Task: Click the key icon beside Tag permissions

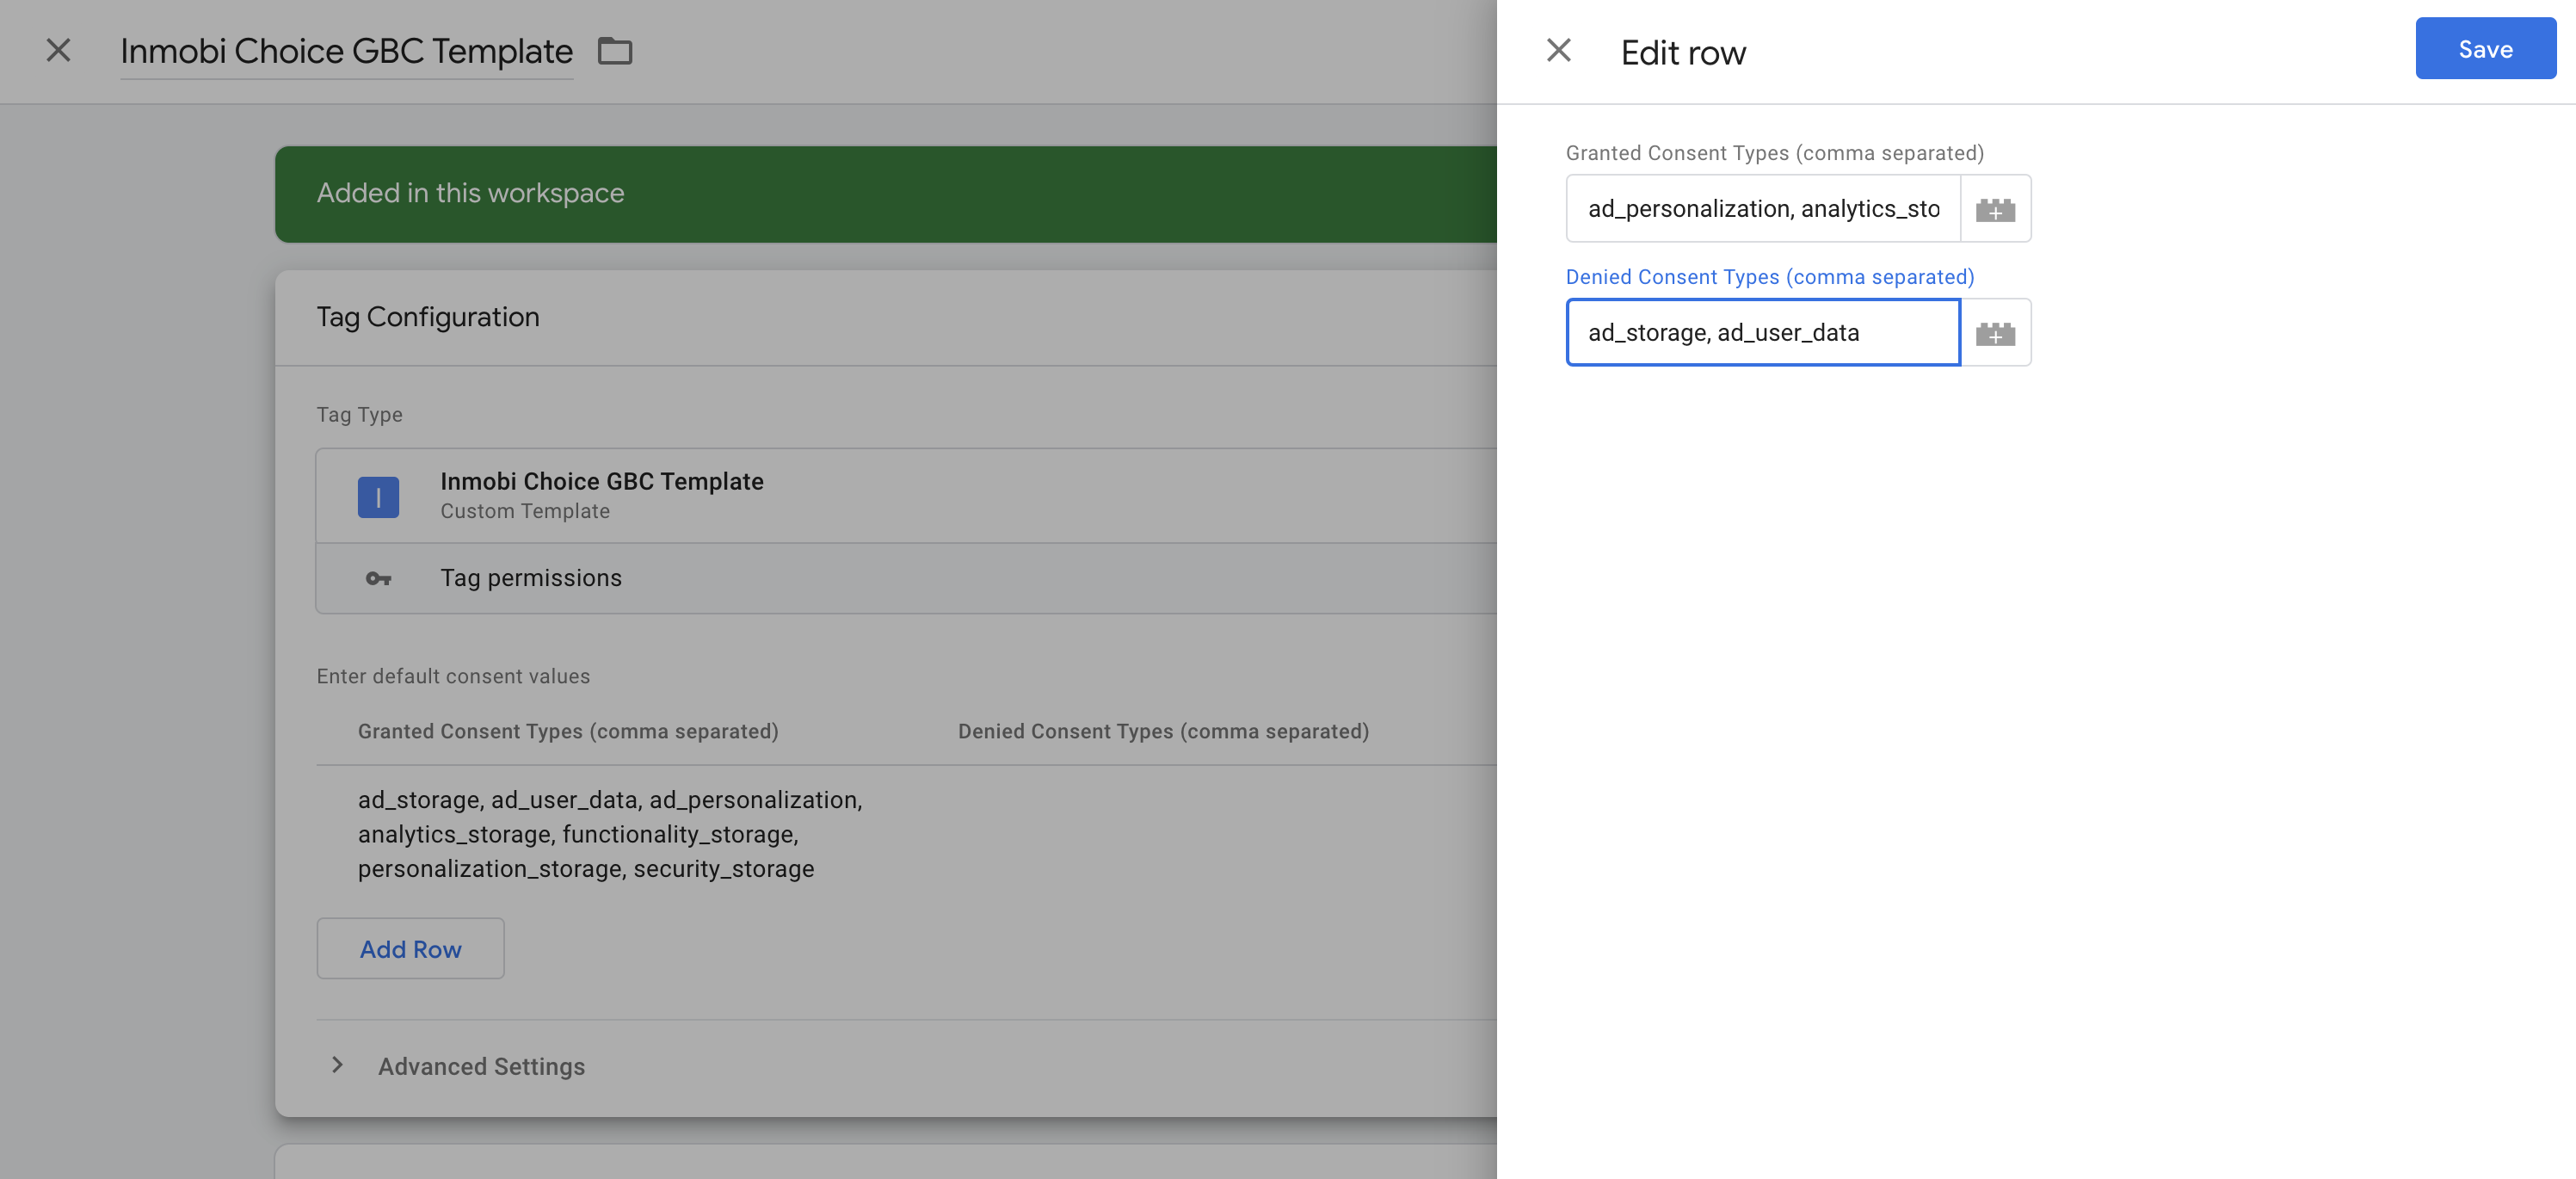Action: coord(378,578)
